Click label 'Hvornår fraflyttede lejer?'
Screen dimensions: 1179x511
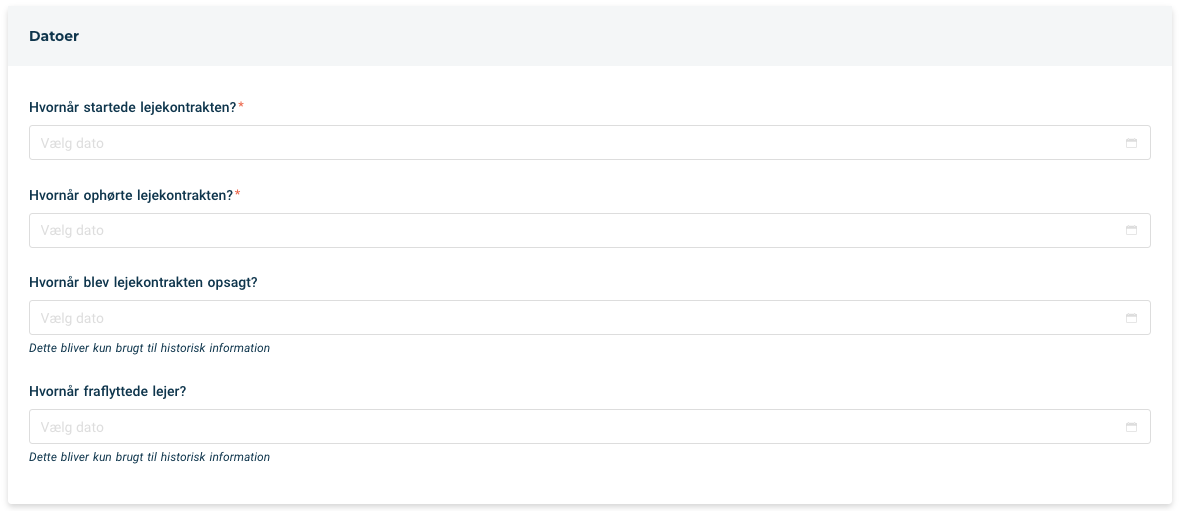(x=108, y=392)
